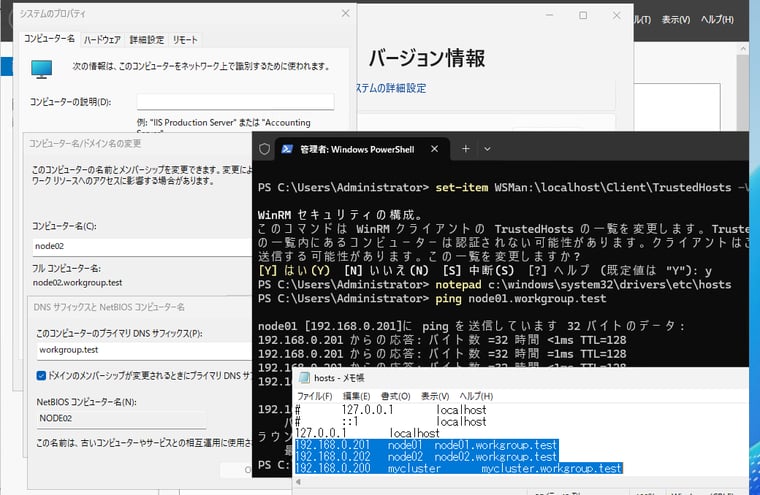Open the リモート tab in System Properties
Screen dimensions: 760x495
[185, 40]
